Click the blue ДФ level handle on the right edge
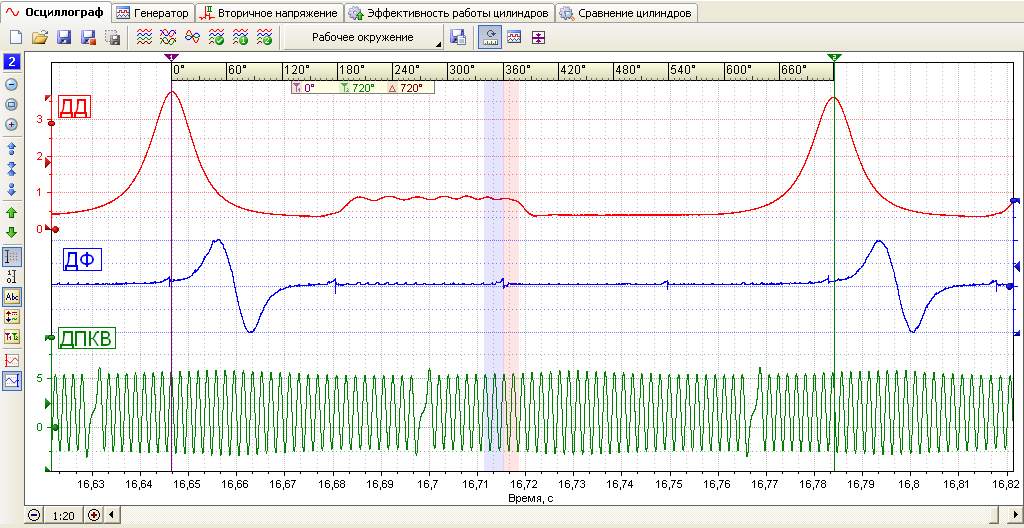1024x528 pixels. pyautogui.click(x=1010, y=286)
